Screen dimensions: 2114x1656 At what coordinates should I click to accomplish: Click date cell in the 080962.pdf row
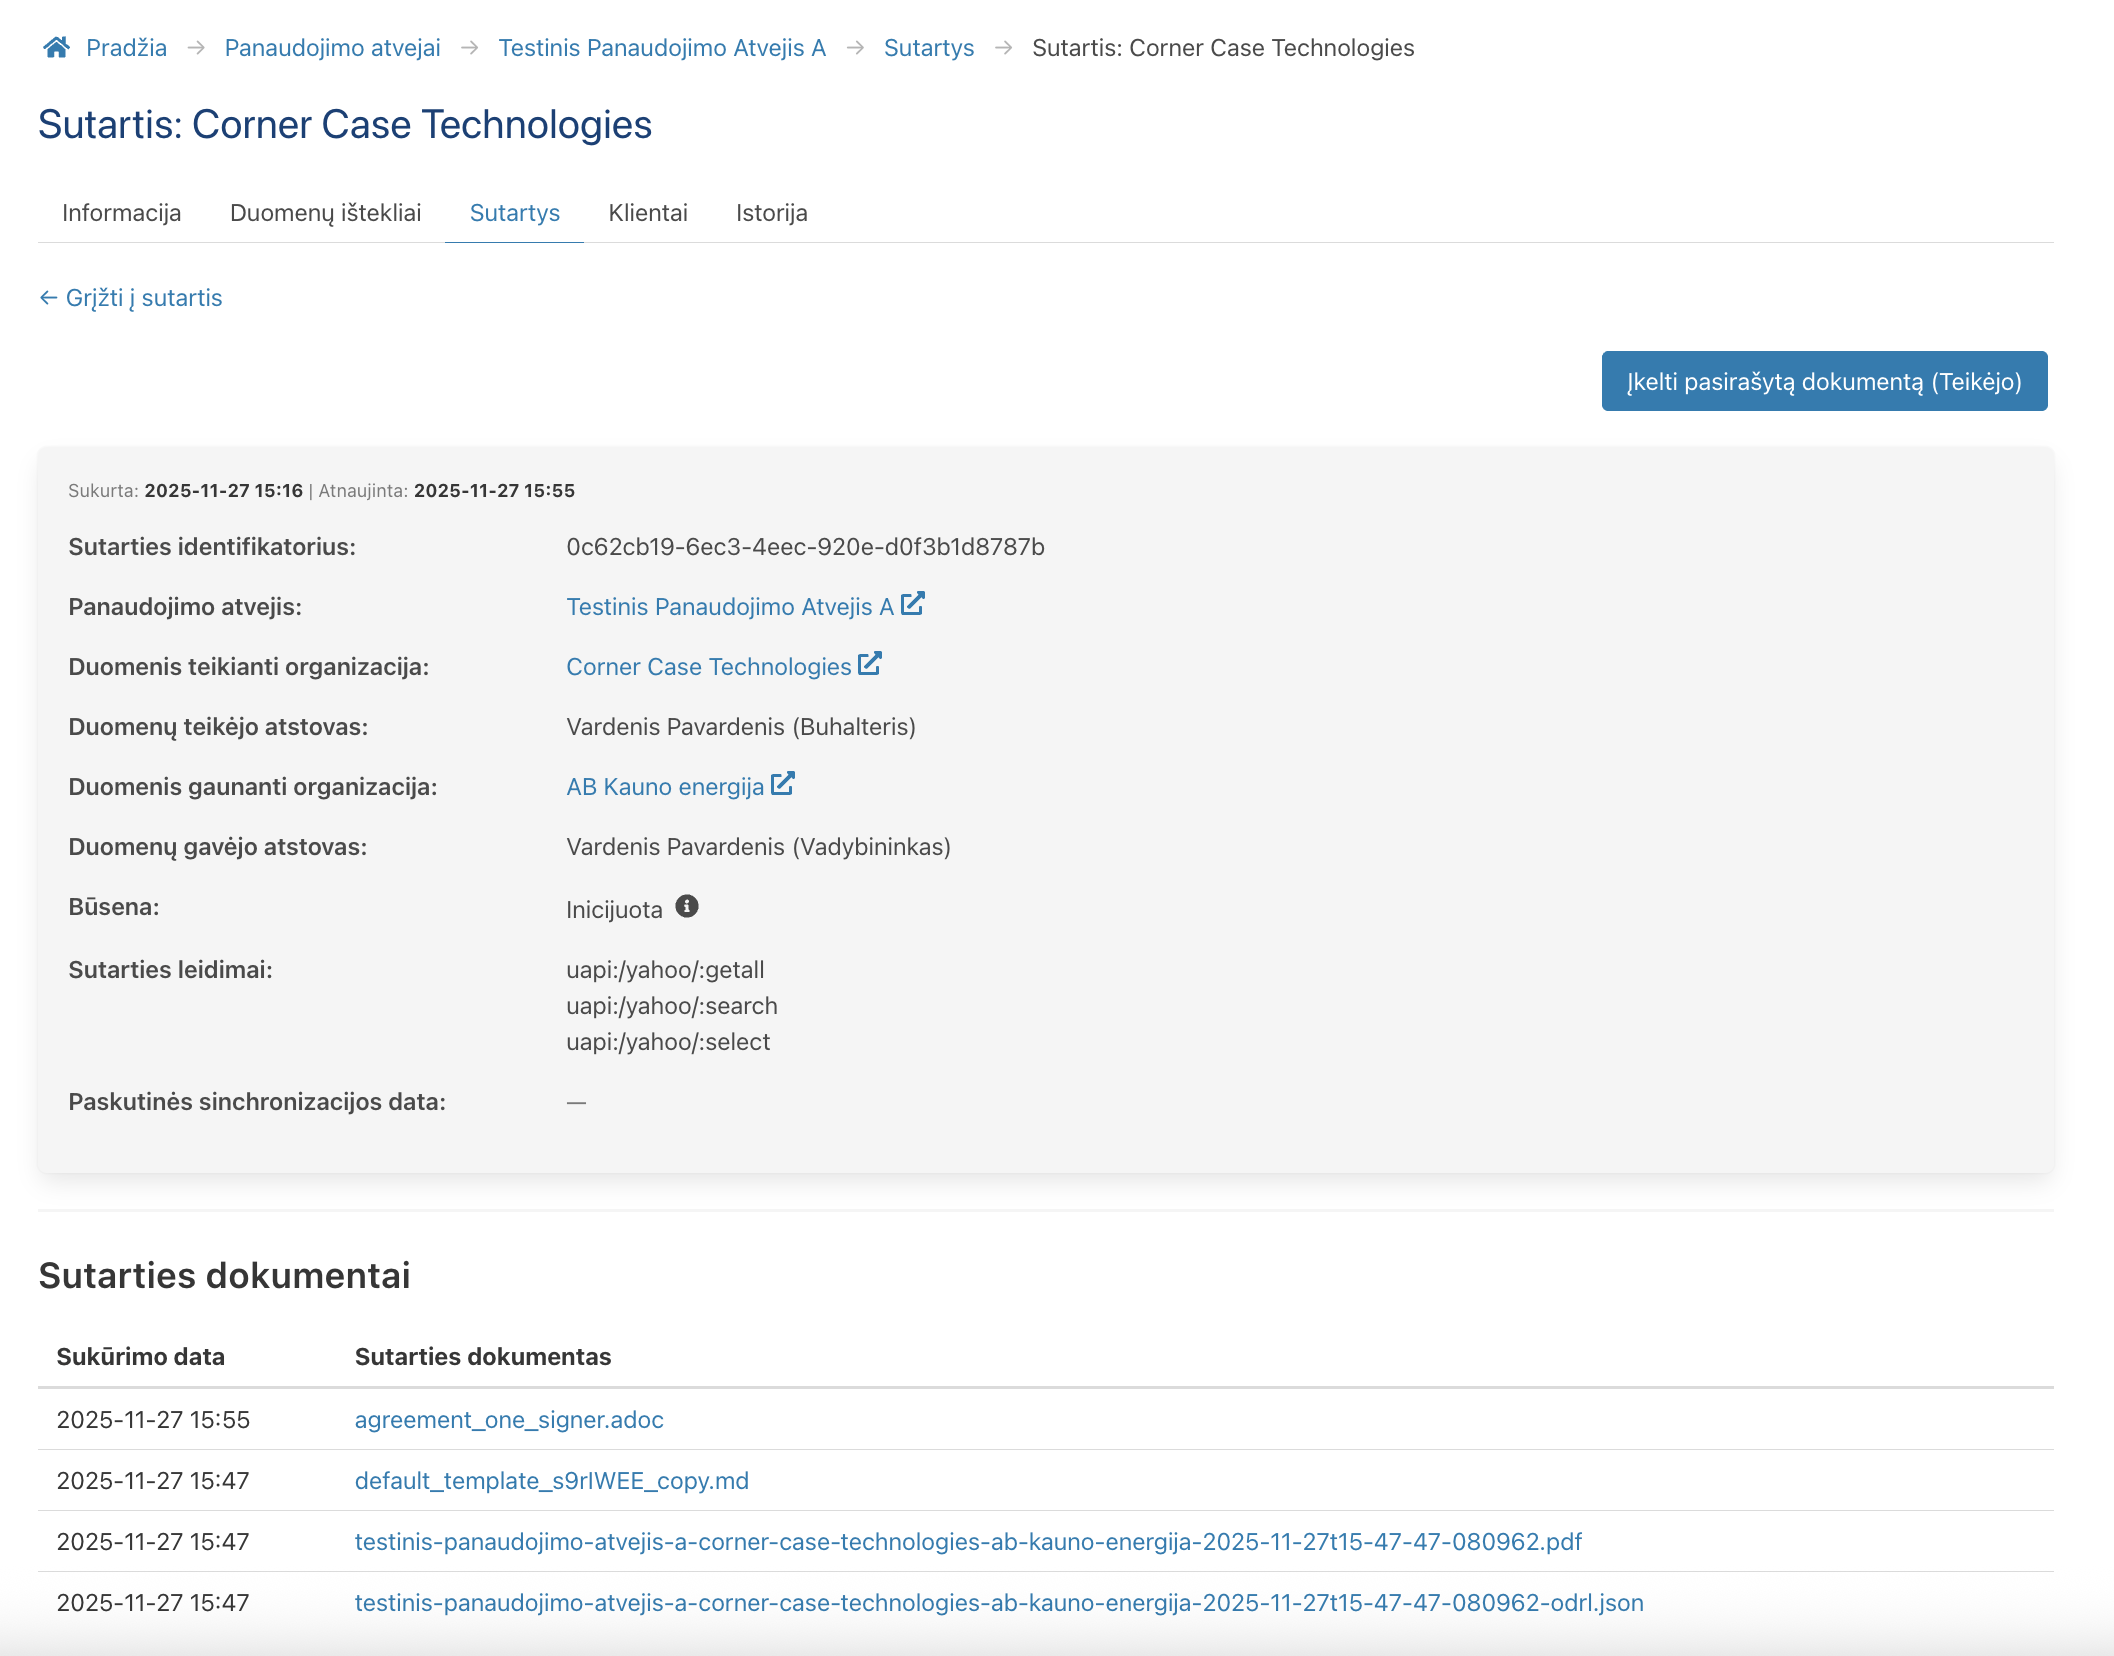pyautogui.click(x=153, y=1542)
